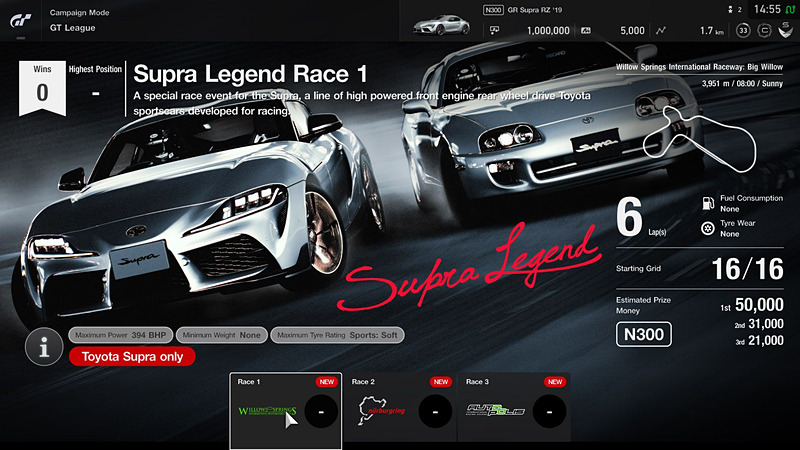
Task: Click the Tyre Wear None text
Action: pos(738,228)
